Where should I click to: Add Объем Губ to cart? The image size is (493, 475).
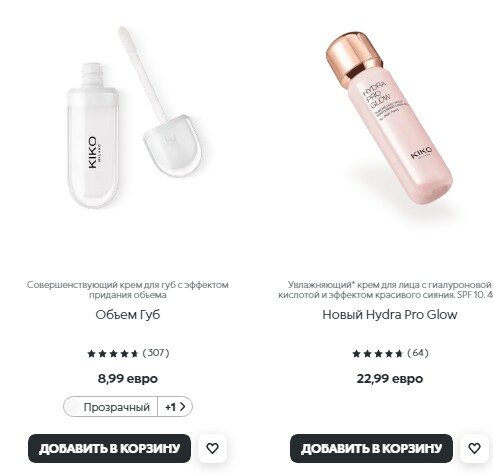[x=109, y=448]
